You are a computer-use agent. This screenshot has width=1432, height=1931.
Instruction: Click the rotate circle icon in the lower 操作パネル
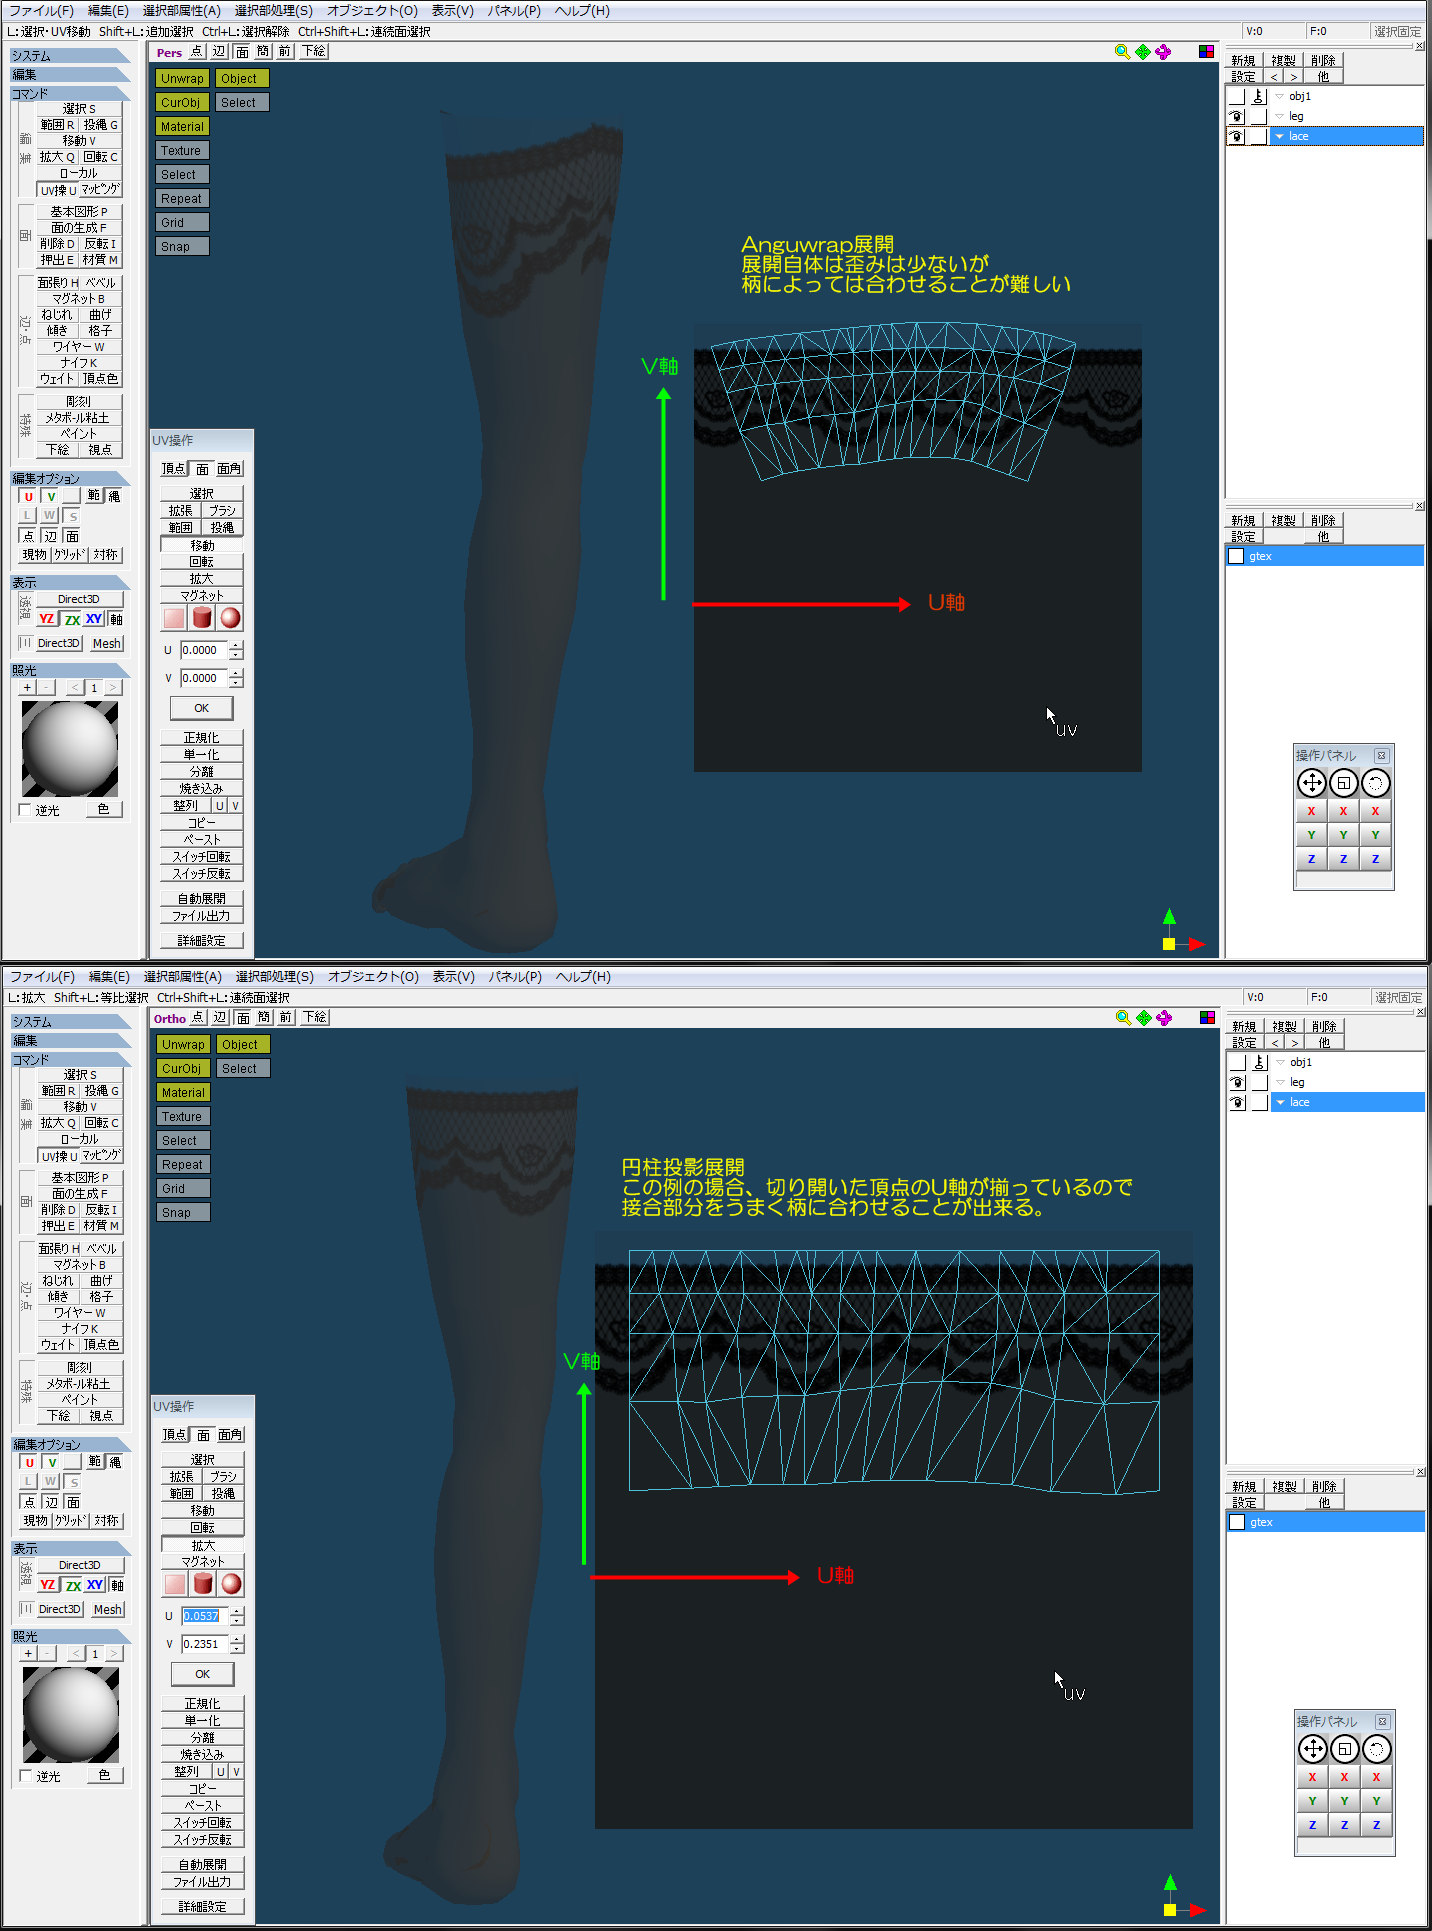pos(1376,1749)
